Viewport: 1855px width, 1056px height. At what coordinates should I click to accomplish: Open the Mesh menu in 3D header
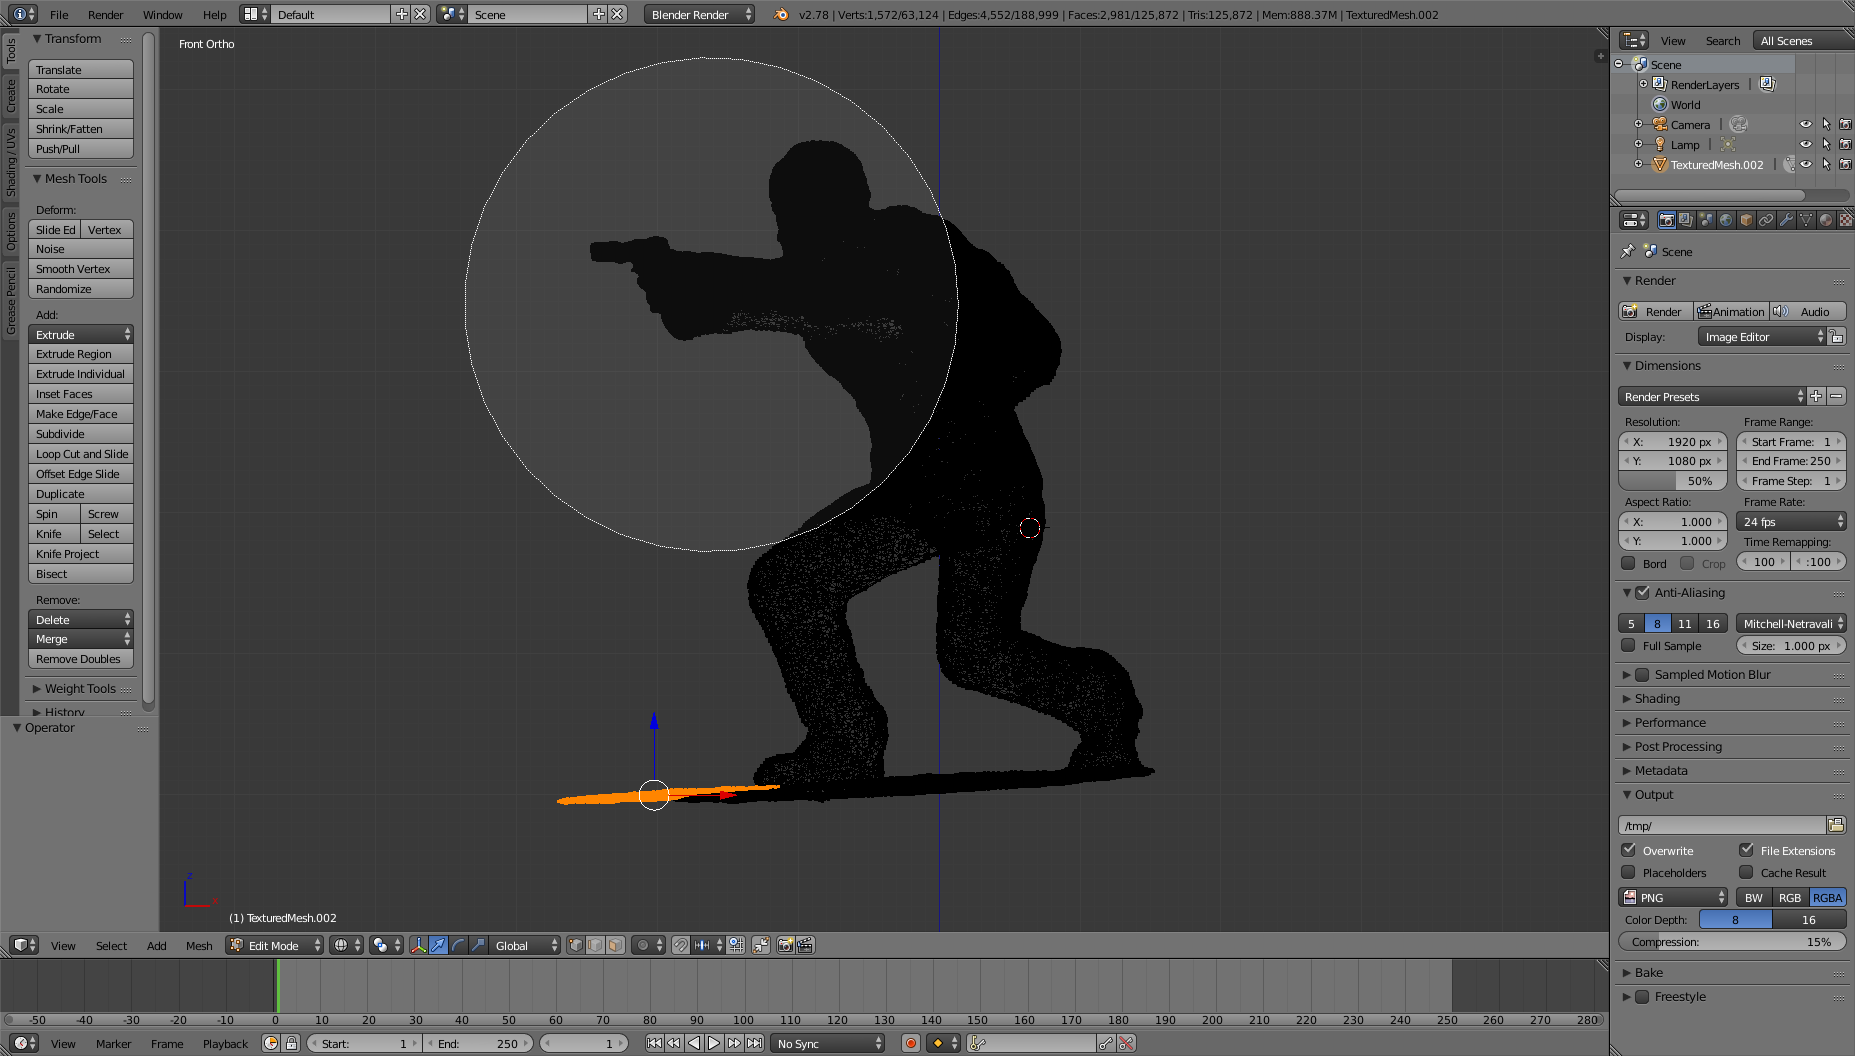click(199, 945)
